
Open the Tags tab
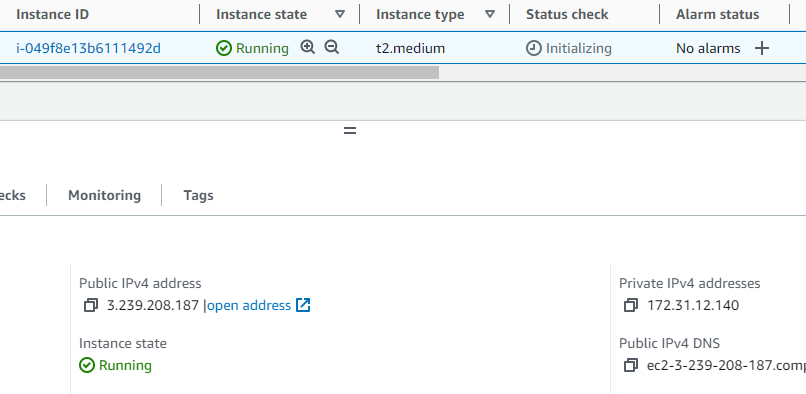click(198, 195)
